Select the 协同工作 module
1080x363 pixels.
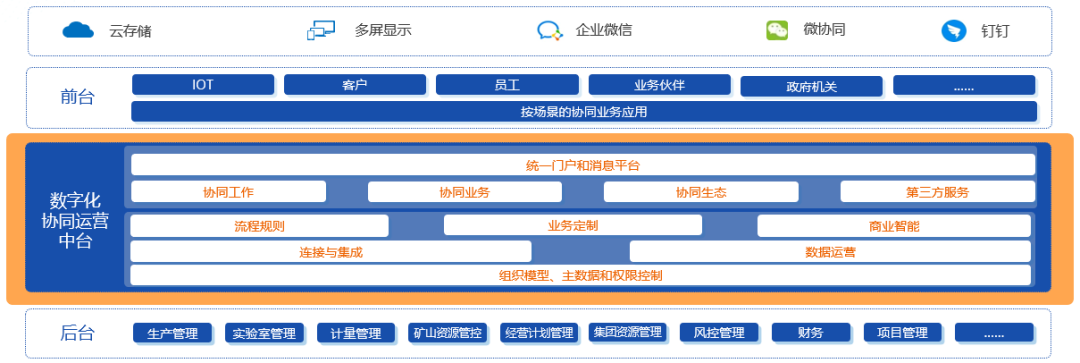[229, 192]
